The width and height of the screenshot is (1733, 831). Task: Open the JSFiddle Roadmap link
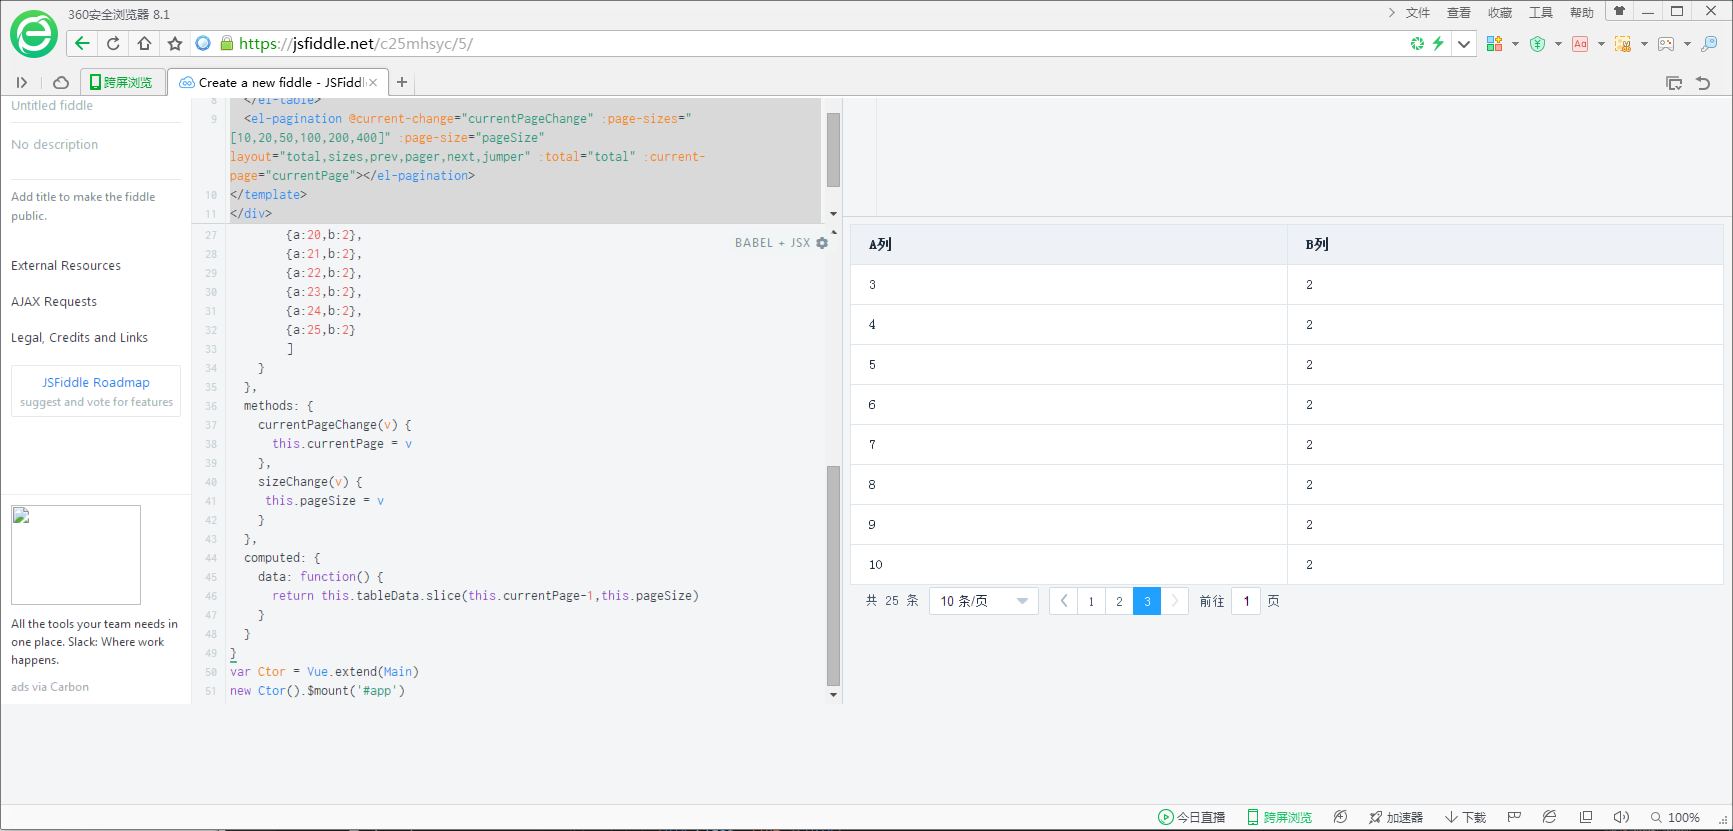96,382
